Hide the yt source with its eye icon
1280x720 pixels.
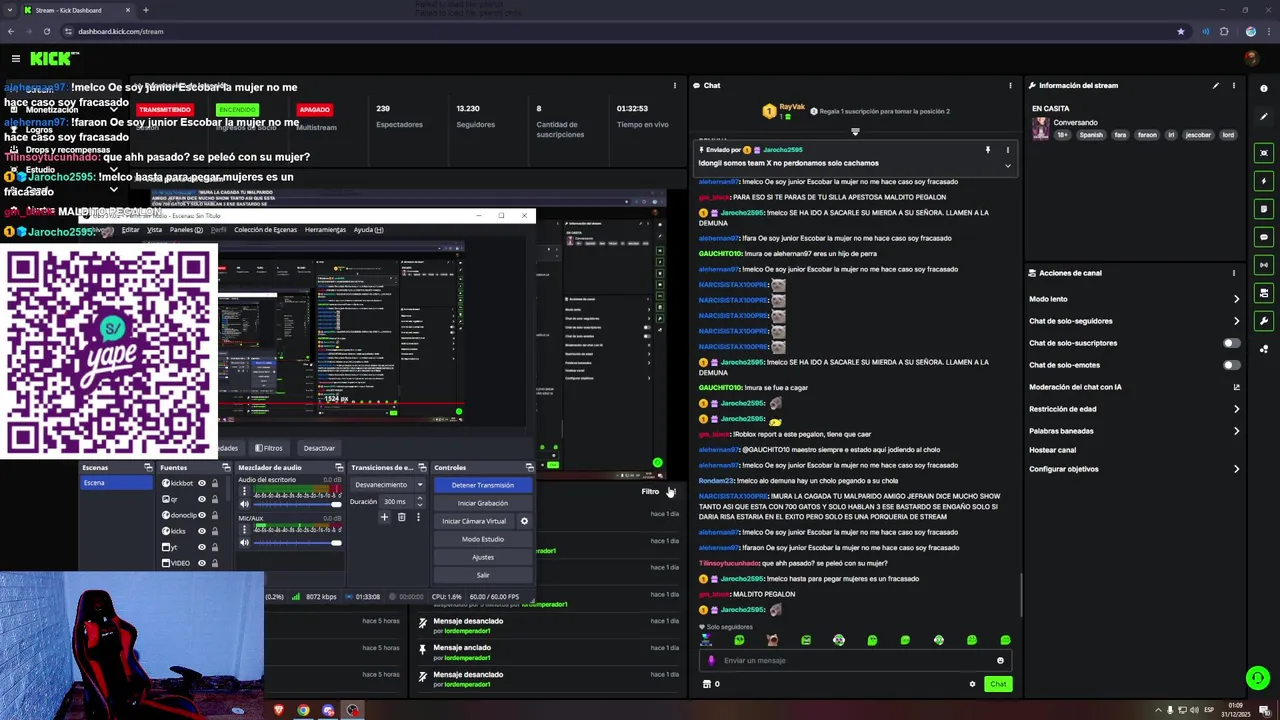coord(202,547)
